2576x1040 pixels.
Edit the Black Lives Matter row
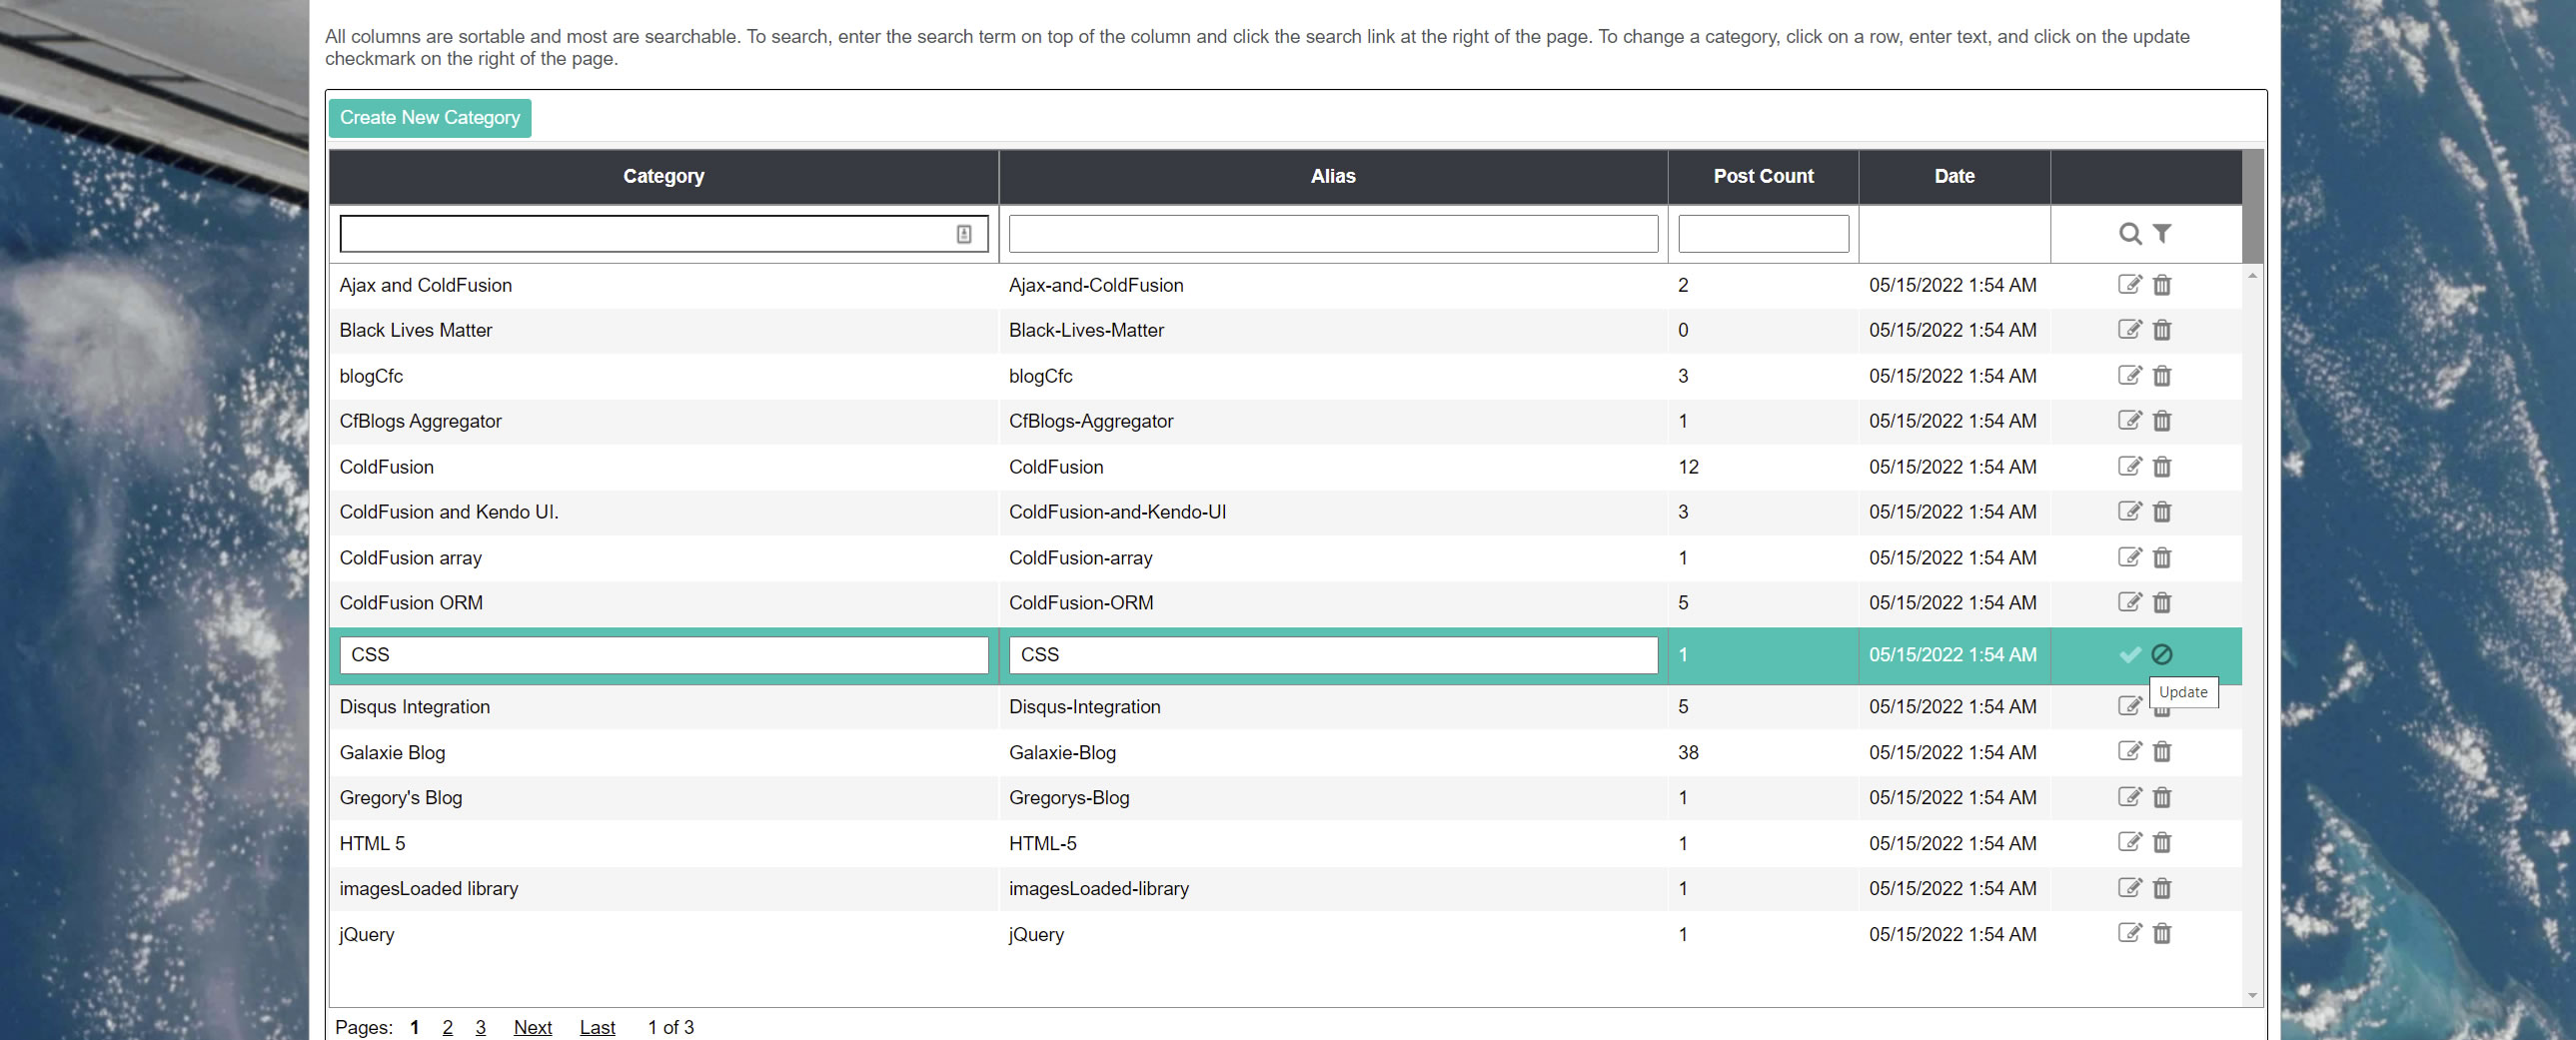2130,330
